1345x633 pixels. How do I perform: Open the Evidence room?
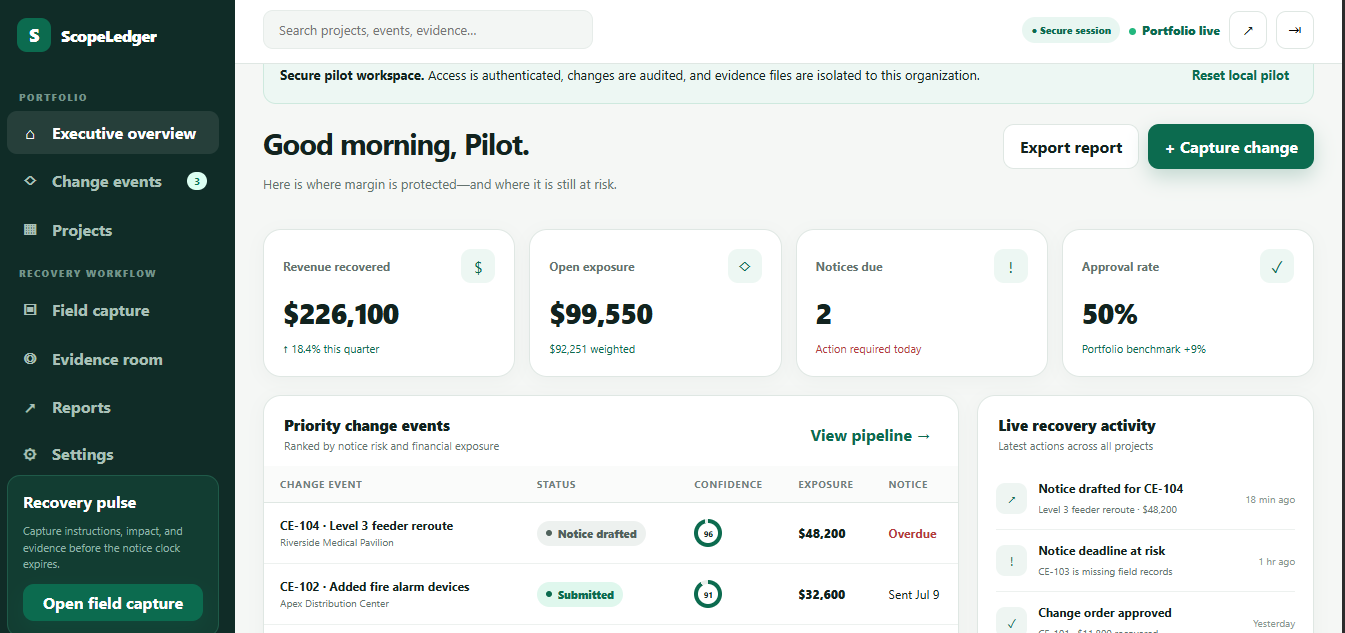pos(113,359)
